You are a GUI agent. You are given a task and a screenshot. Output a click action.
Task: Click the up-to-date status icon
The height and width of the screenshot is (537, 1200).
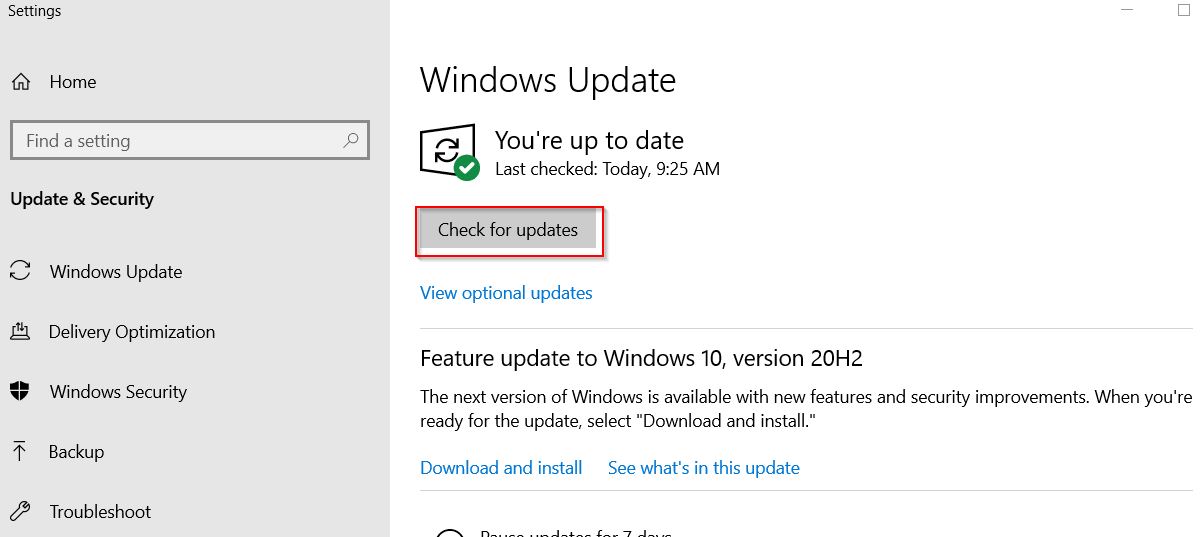[449, 153]
